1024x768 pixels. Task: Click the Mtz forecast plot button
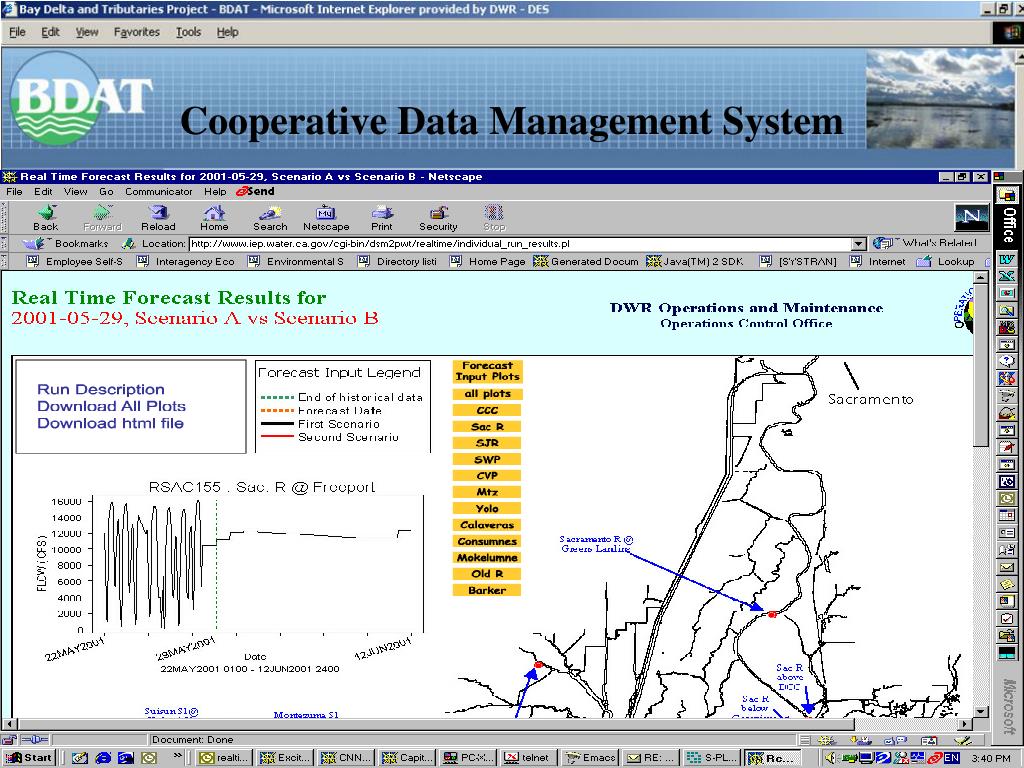487,492
